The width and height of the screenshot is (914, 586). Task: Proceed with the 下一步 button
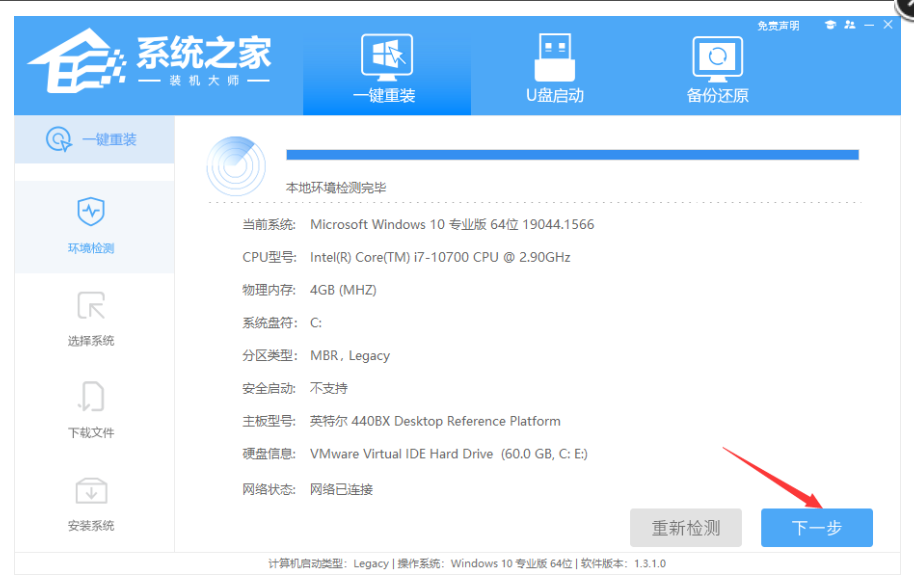[x=817, y=528]
